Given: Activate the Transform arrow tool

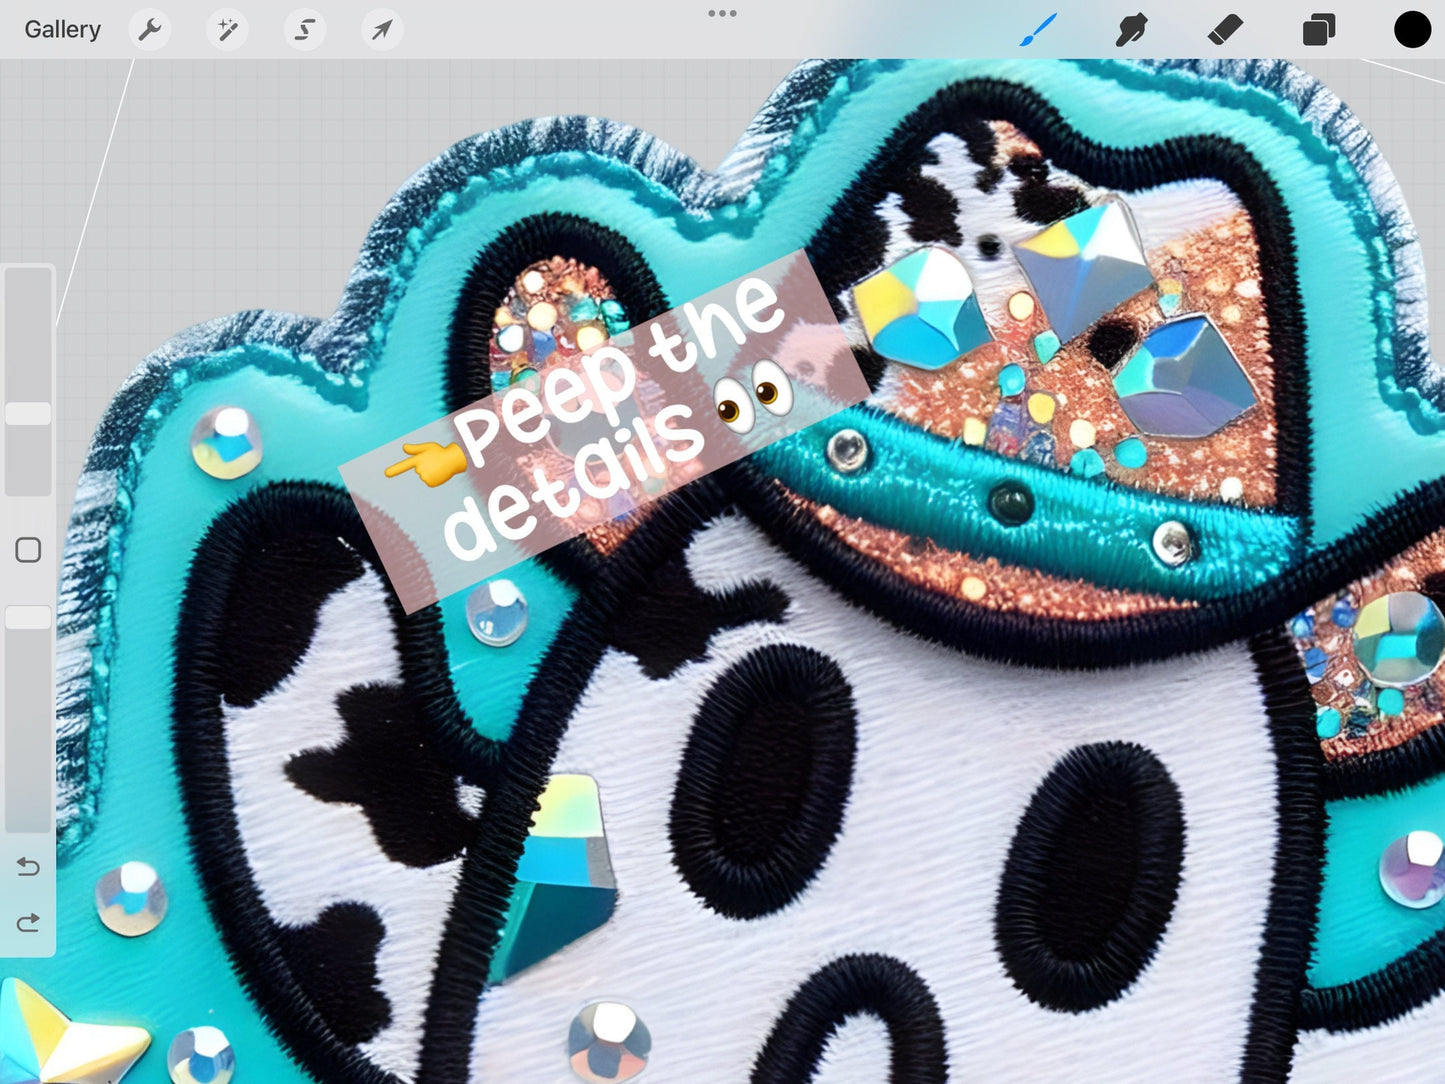Looking at the screenshot, I should click(x=382, y=30).
